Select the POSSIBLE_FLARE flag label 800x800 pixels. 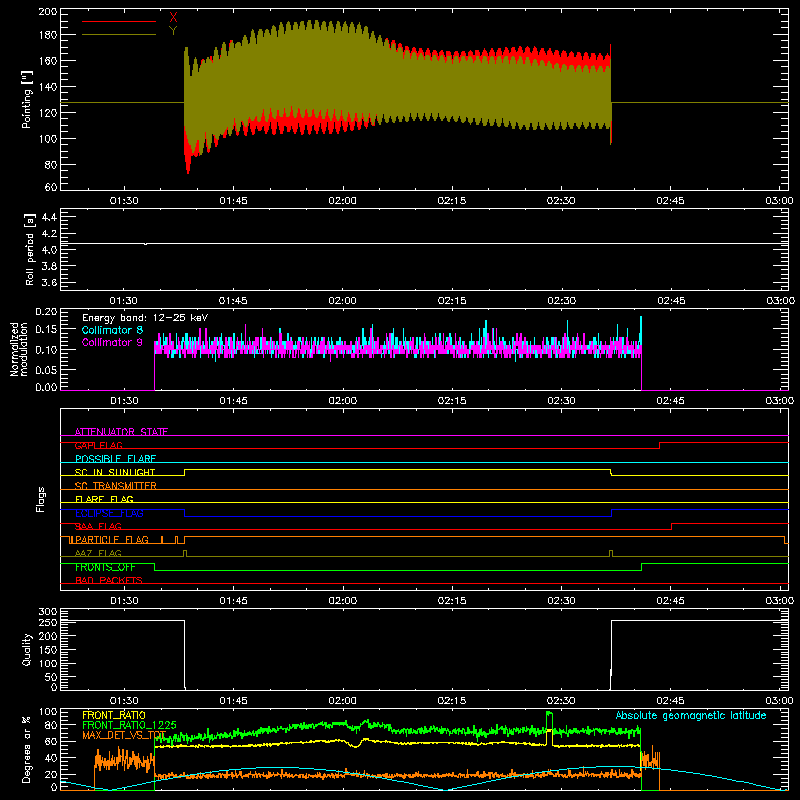click(115, 459)
